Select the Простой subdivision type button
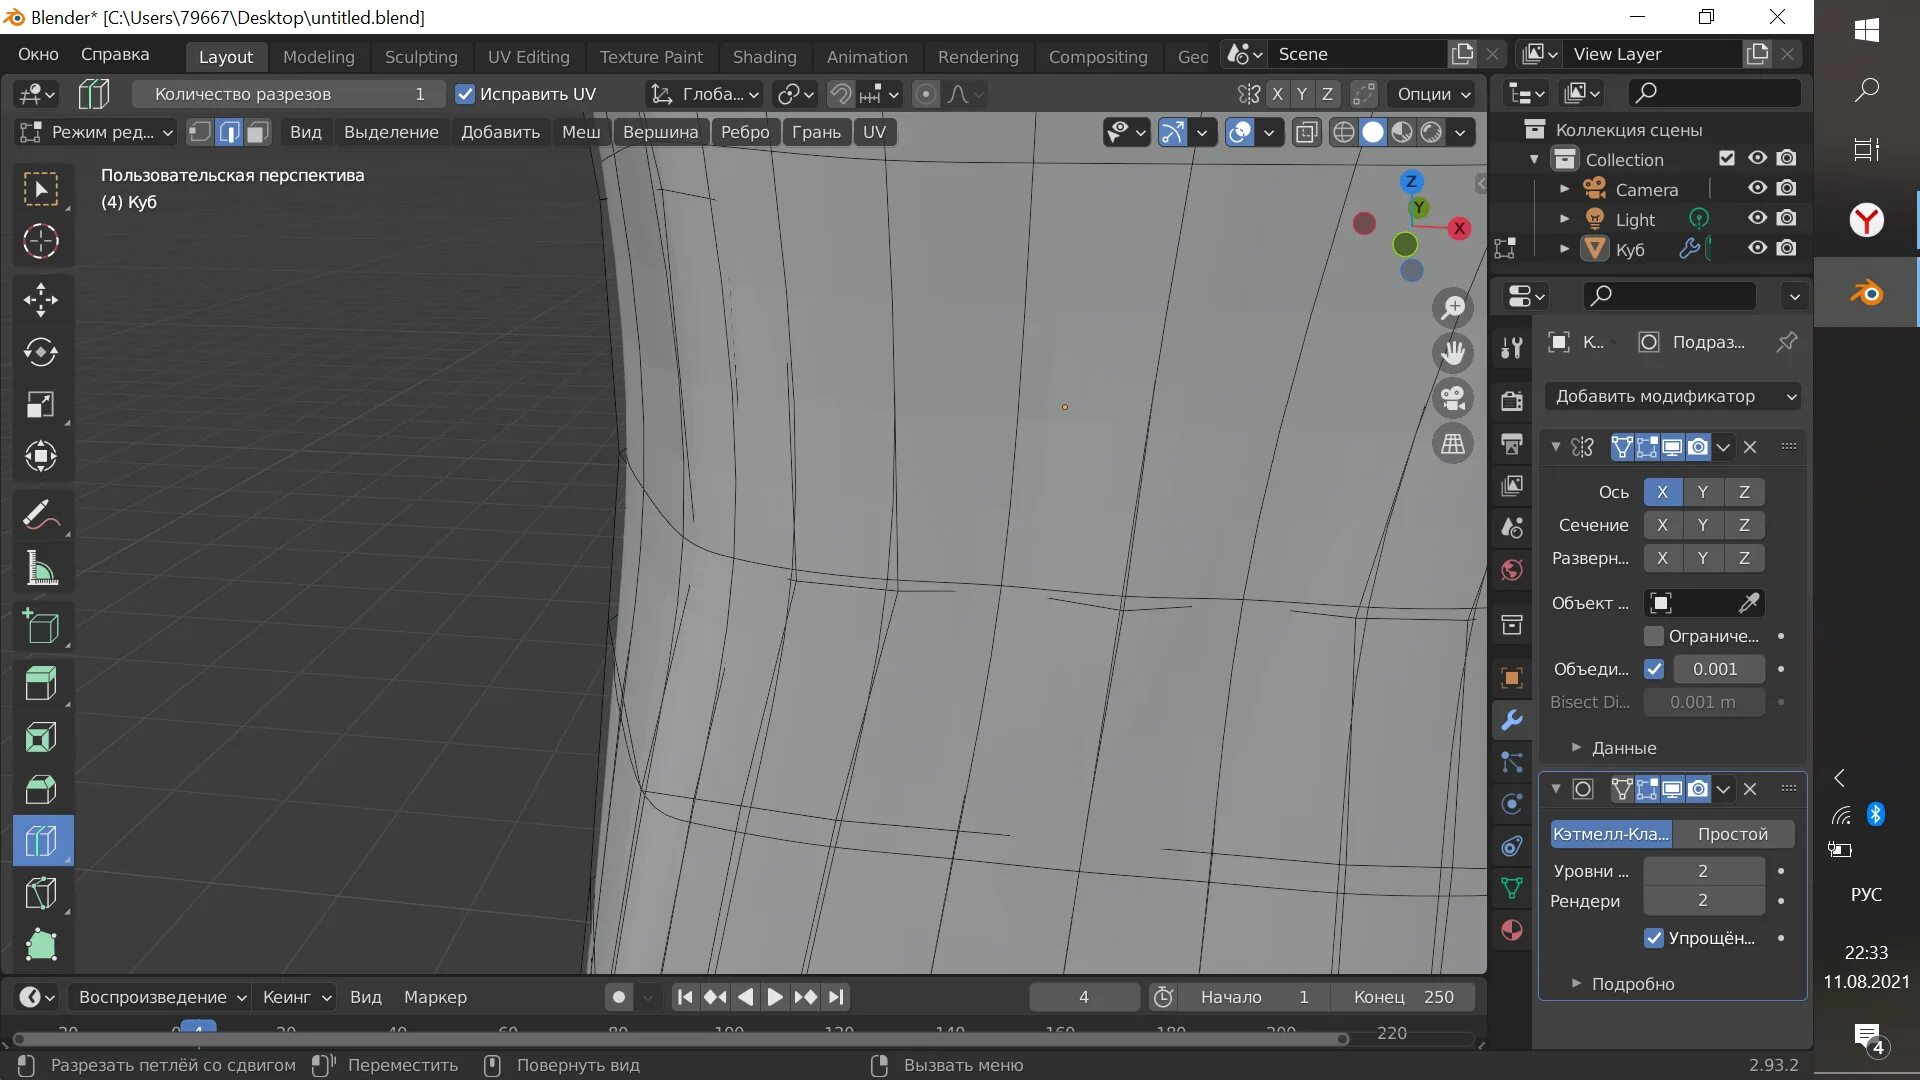Image resolution: width=1920 pixels, height=1082 pixels. click(x=1732, y=834)
